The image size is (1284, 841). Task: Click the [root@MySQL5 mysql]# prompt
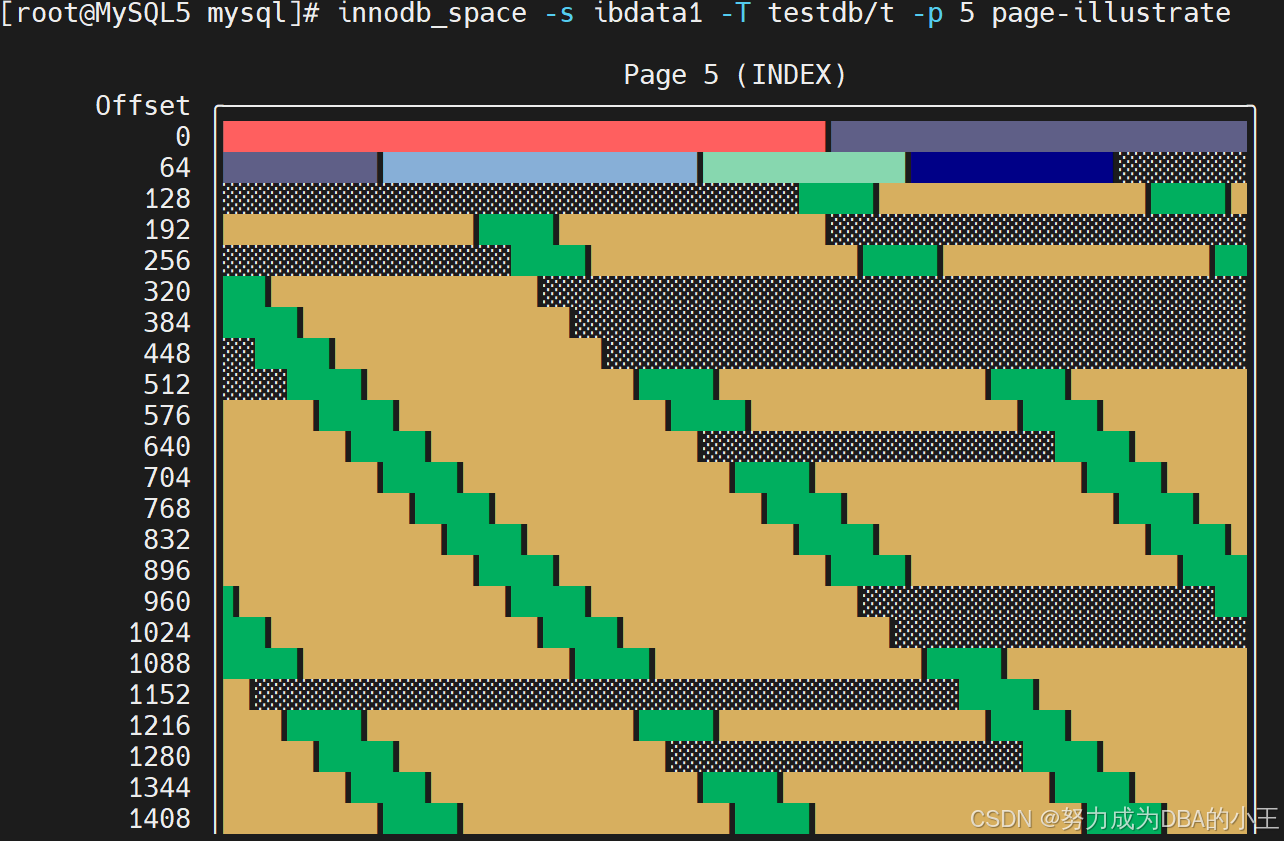161,14
